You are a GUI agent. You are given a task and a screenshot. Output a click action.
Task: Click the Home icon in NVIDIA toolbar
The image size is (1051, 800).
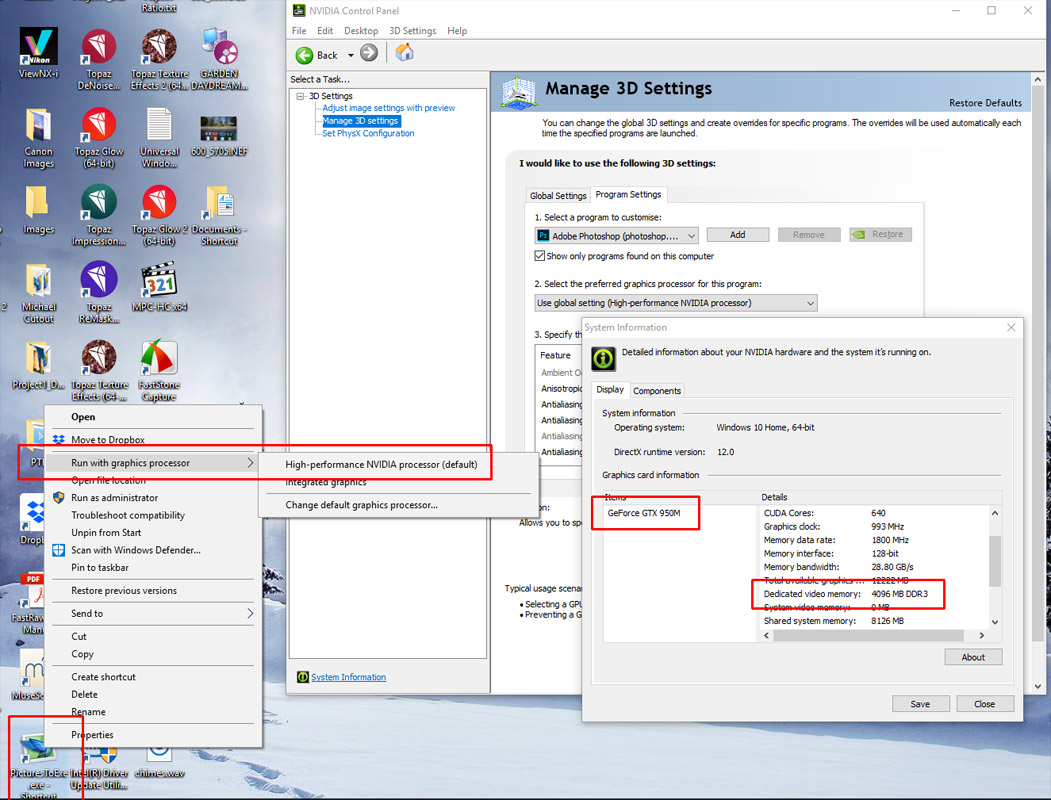(405, 54)
